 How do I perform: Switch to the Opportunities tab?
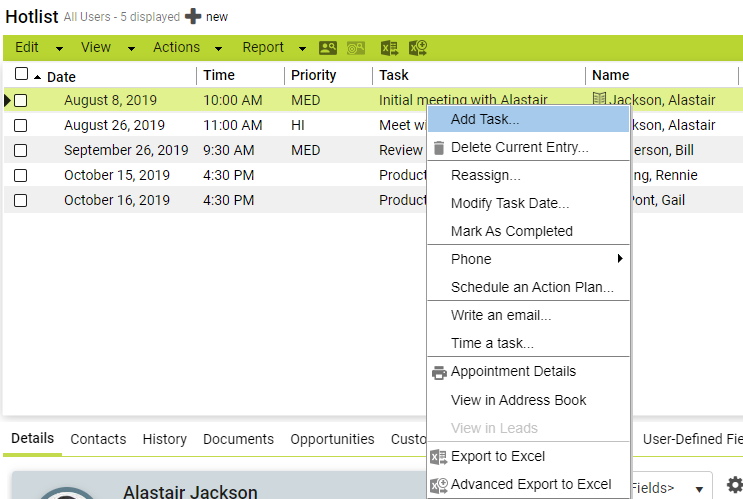click(332, 439)
